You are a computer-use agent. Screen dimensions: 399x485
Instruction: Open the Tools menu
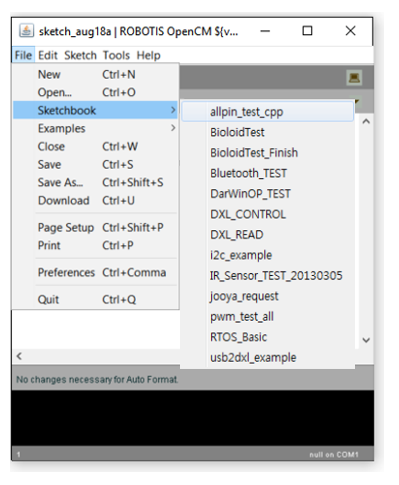pyautogui.click(x=116, y=55)
